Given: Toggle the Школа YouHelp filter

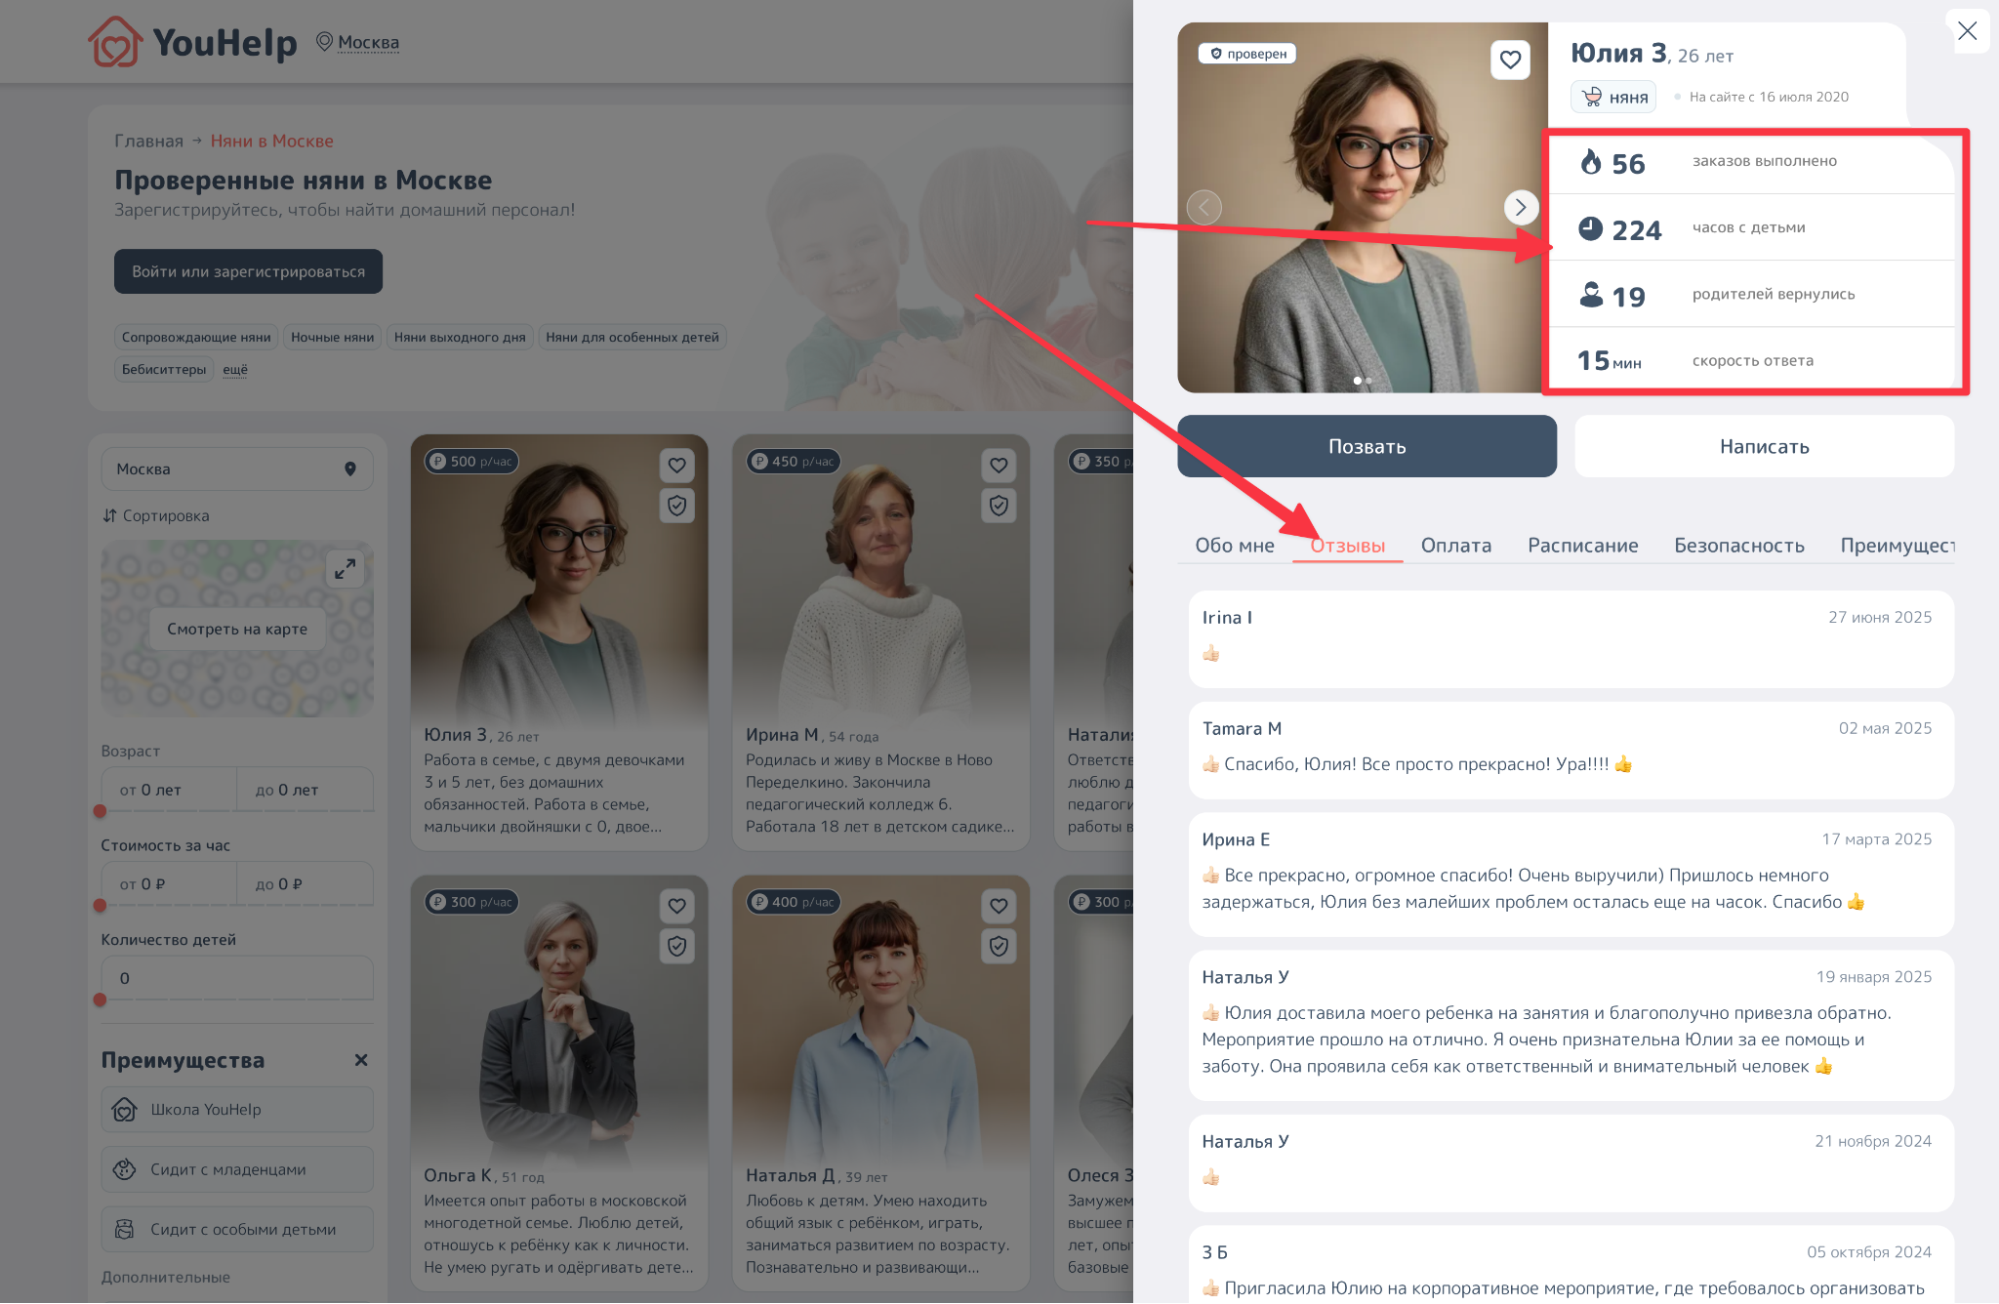Looking at the screenshot, I should [237, 1110].
